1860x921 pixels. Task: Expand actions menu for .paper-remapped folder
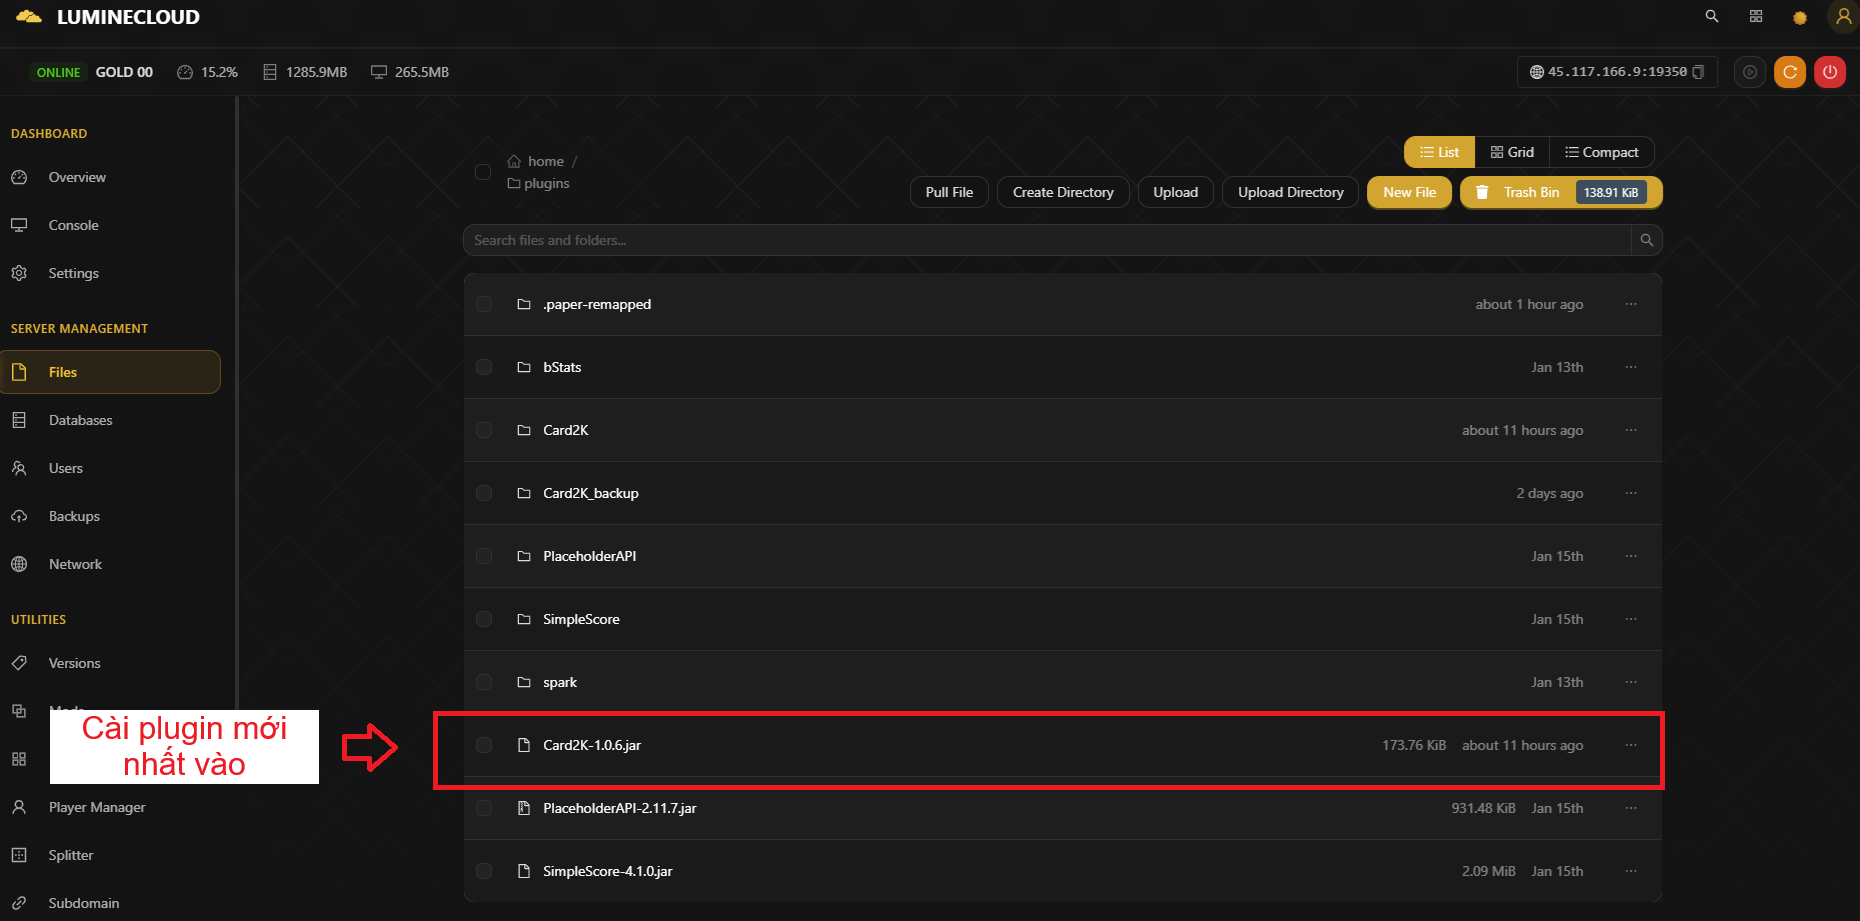point(1631,304)
